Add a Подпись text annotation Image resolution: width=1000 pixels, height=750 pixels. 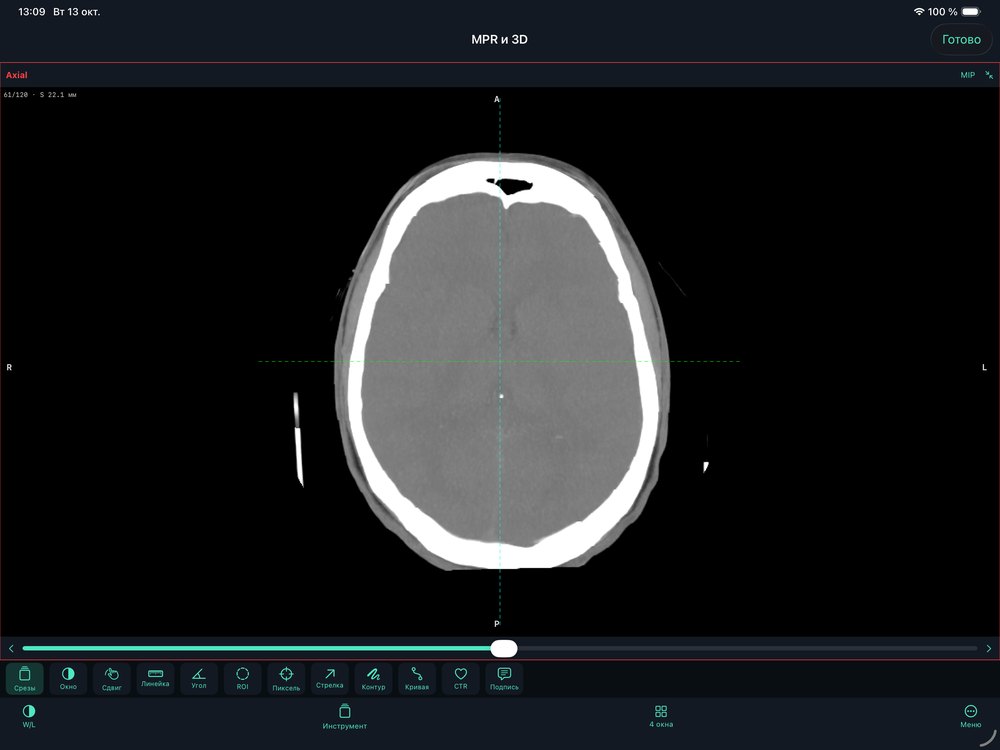pos(504,678)
